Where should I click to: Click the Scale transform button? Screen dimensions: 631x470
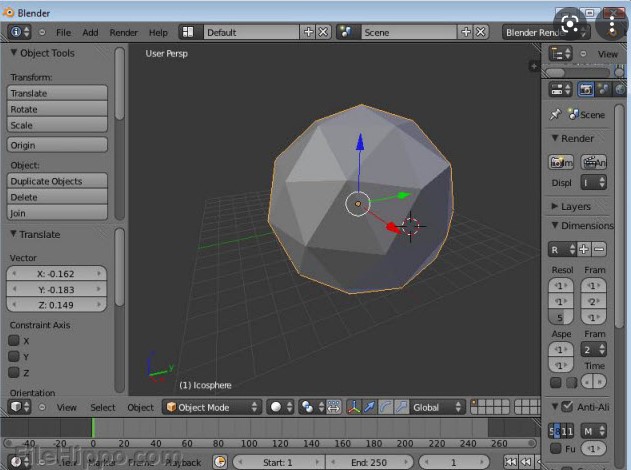point(57,125)
